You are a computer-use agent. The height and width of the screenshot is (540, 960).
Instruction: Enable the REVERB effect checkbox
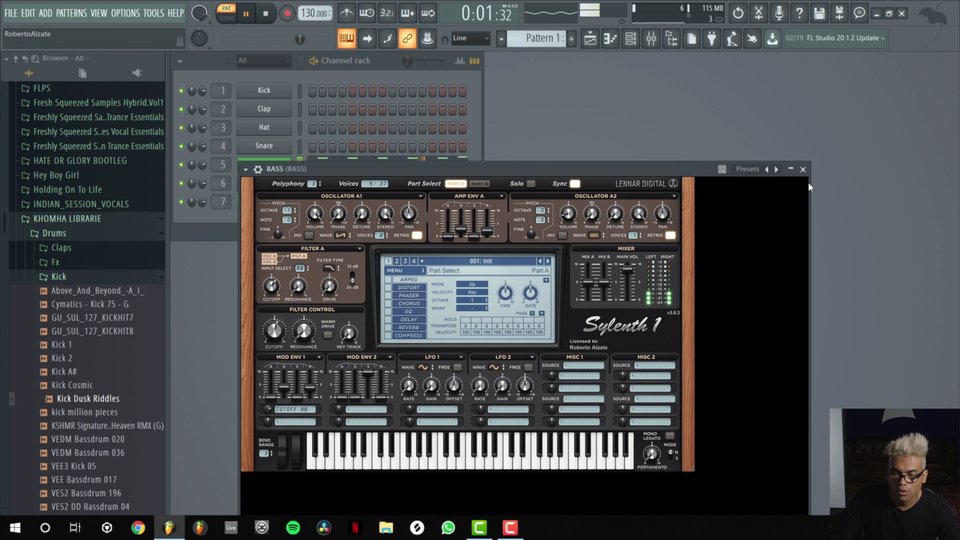[388, 328]
